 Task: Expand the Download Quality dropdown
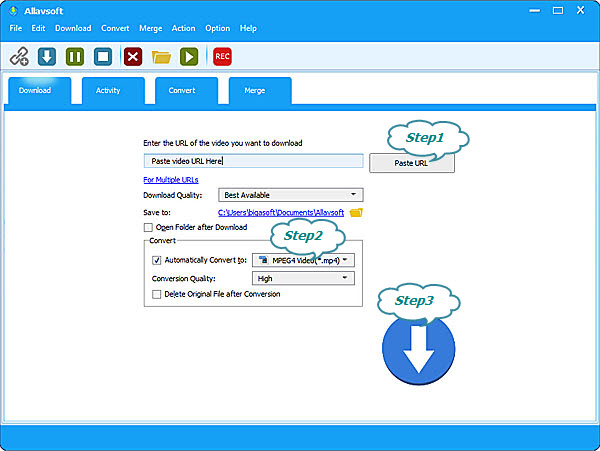coord(290,195)
